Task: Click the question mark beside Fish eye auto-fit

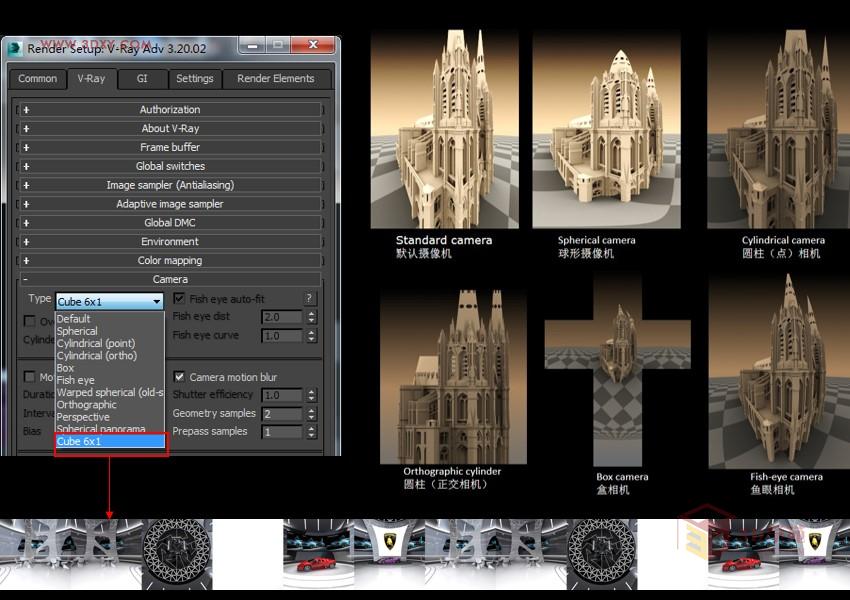Action: [x=310, y=297]
